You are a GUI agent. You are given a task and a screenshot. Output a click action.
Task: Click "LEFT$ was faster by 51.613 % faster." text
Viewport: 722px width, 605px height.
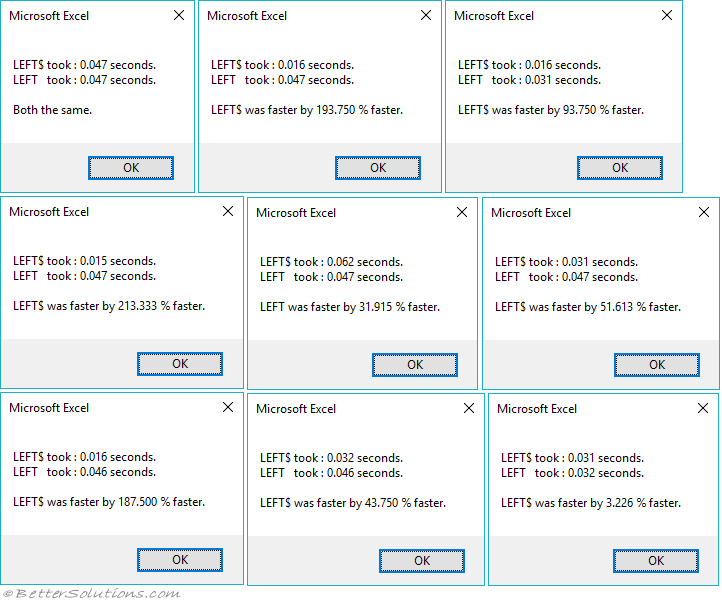(588, 307)
